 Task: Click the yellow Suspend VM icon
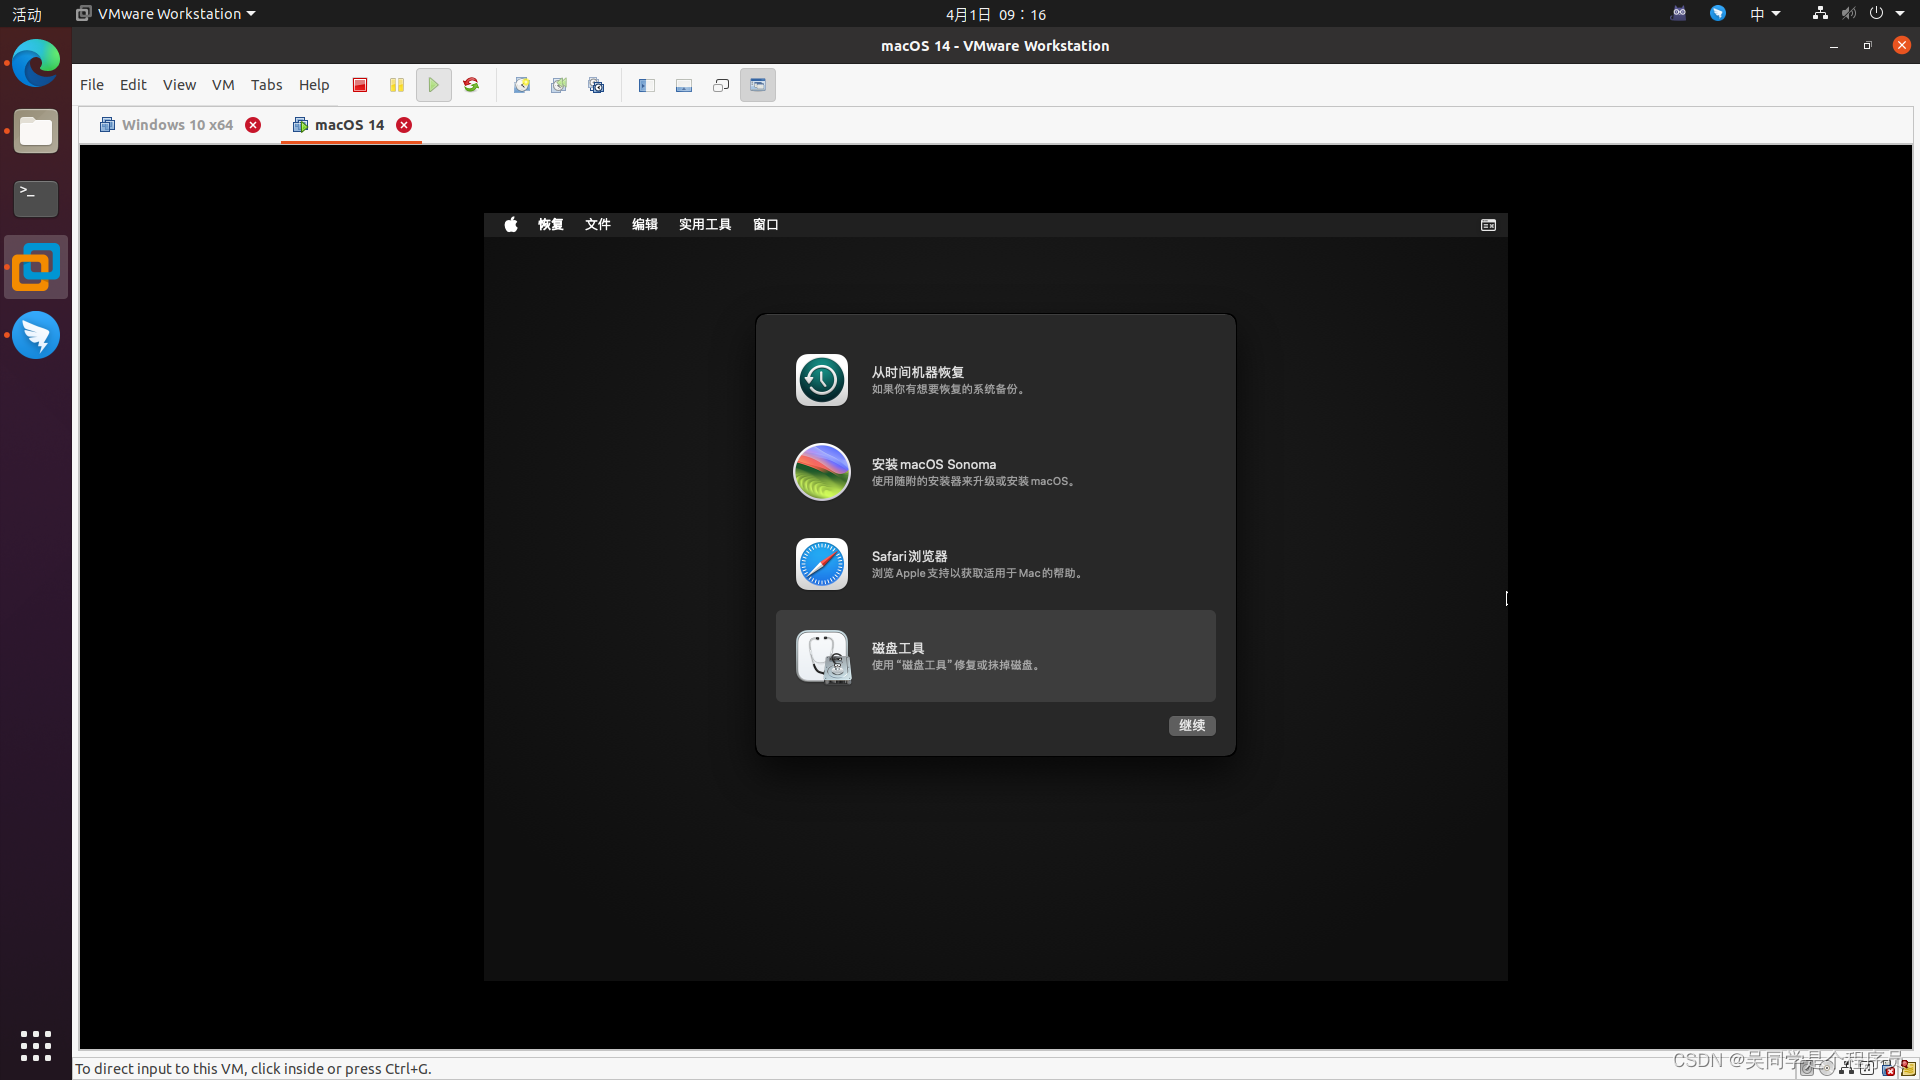(x=397, y=85)
